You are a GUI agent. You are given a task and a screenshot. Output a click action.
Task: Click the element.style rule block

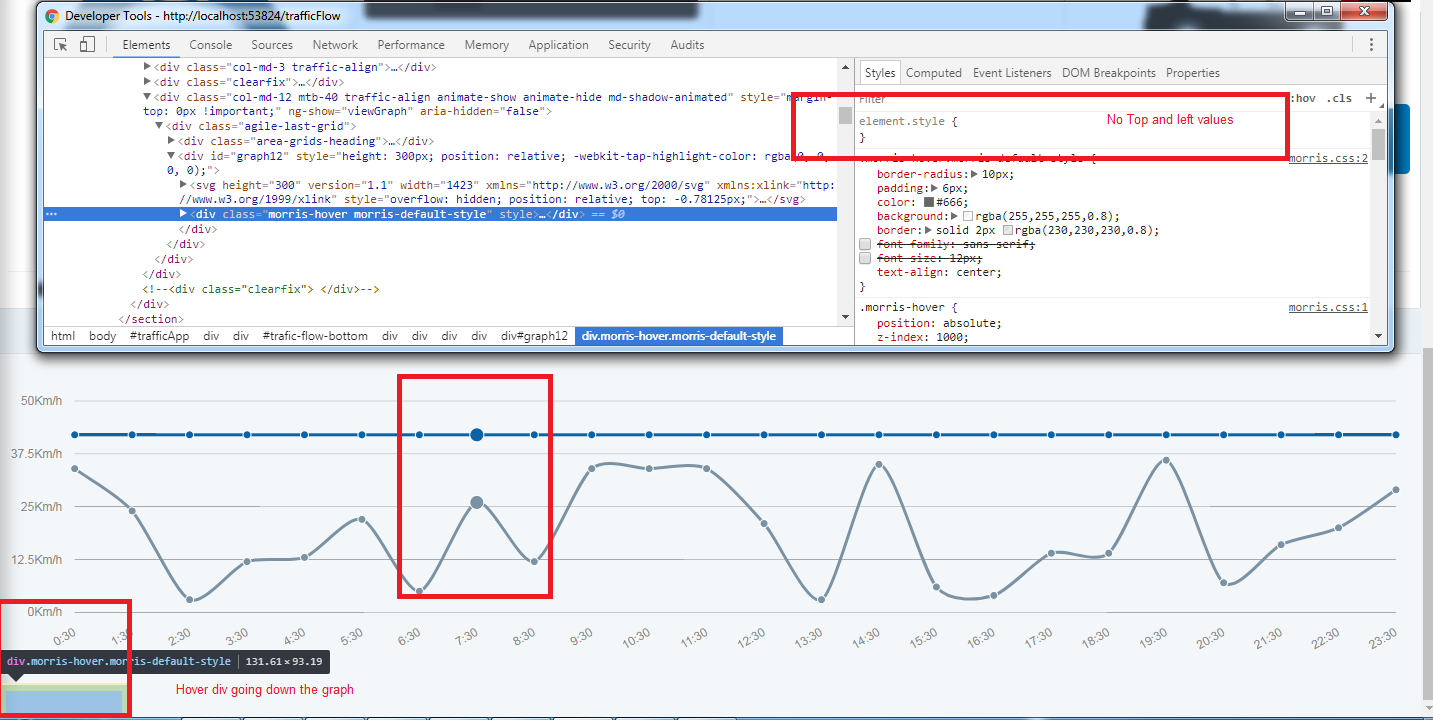pyautogui.click(x=1113, y=129)
